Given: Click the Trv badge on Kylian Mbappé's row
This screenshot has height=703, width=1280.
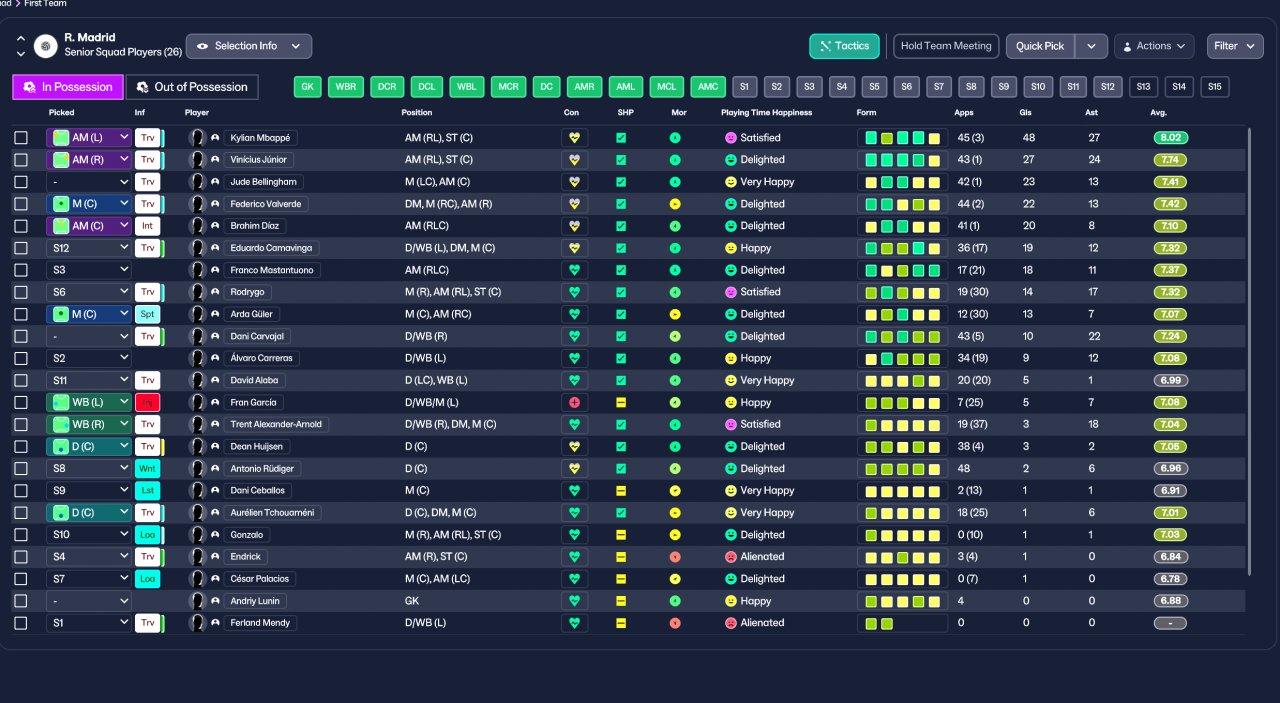Looking at the screenshot, I should click(148, 138).
